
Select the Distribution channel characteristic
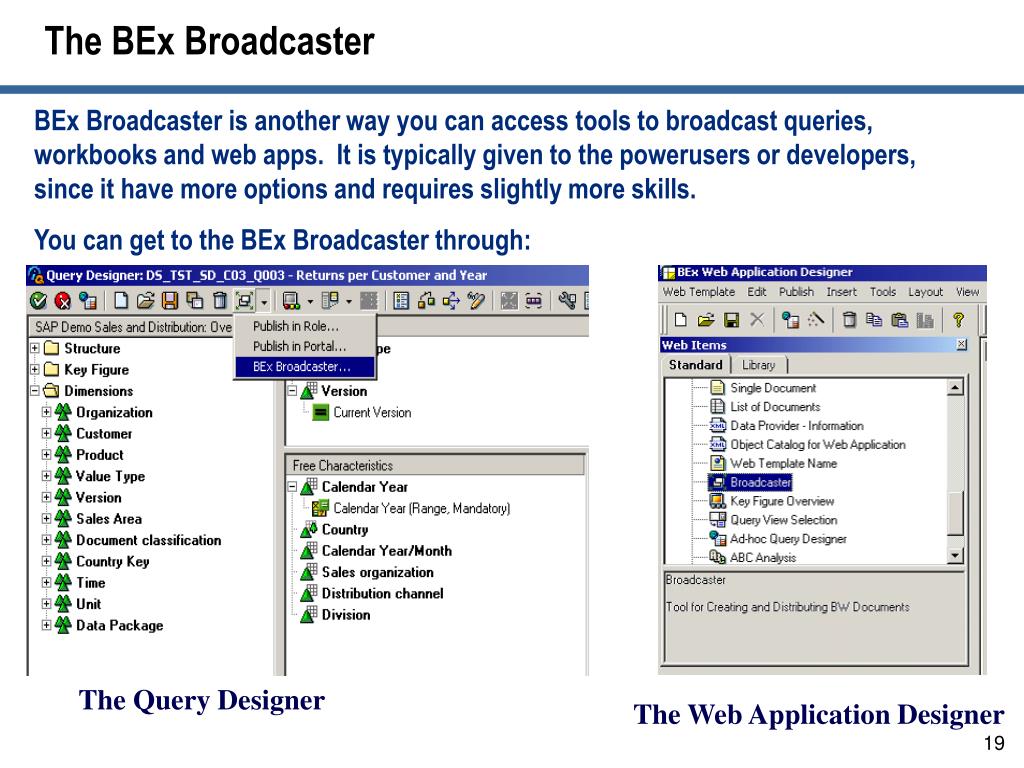click(x=372, y=594)
